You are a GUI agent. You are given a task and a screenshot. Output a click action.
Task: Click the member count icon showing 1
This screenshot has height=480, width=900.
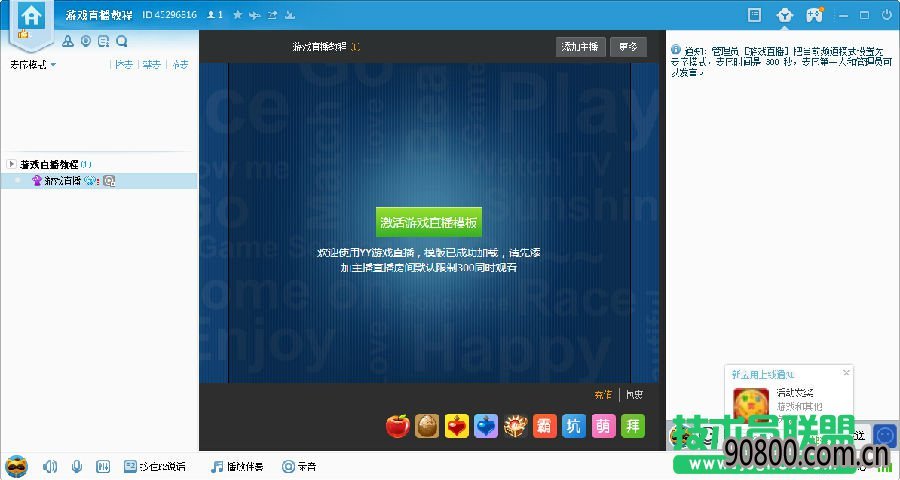click(x=215, y=15)
